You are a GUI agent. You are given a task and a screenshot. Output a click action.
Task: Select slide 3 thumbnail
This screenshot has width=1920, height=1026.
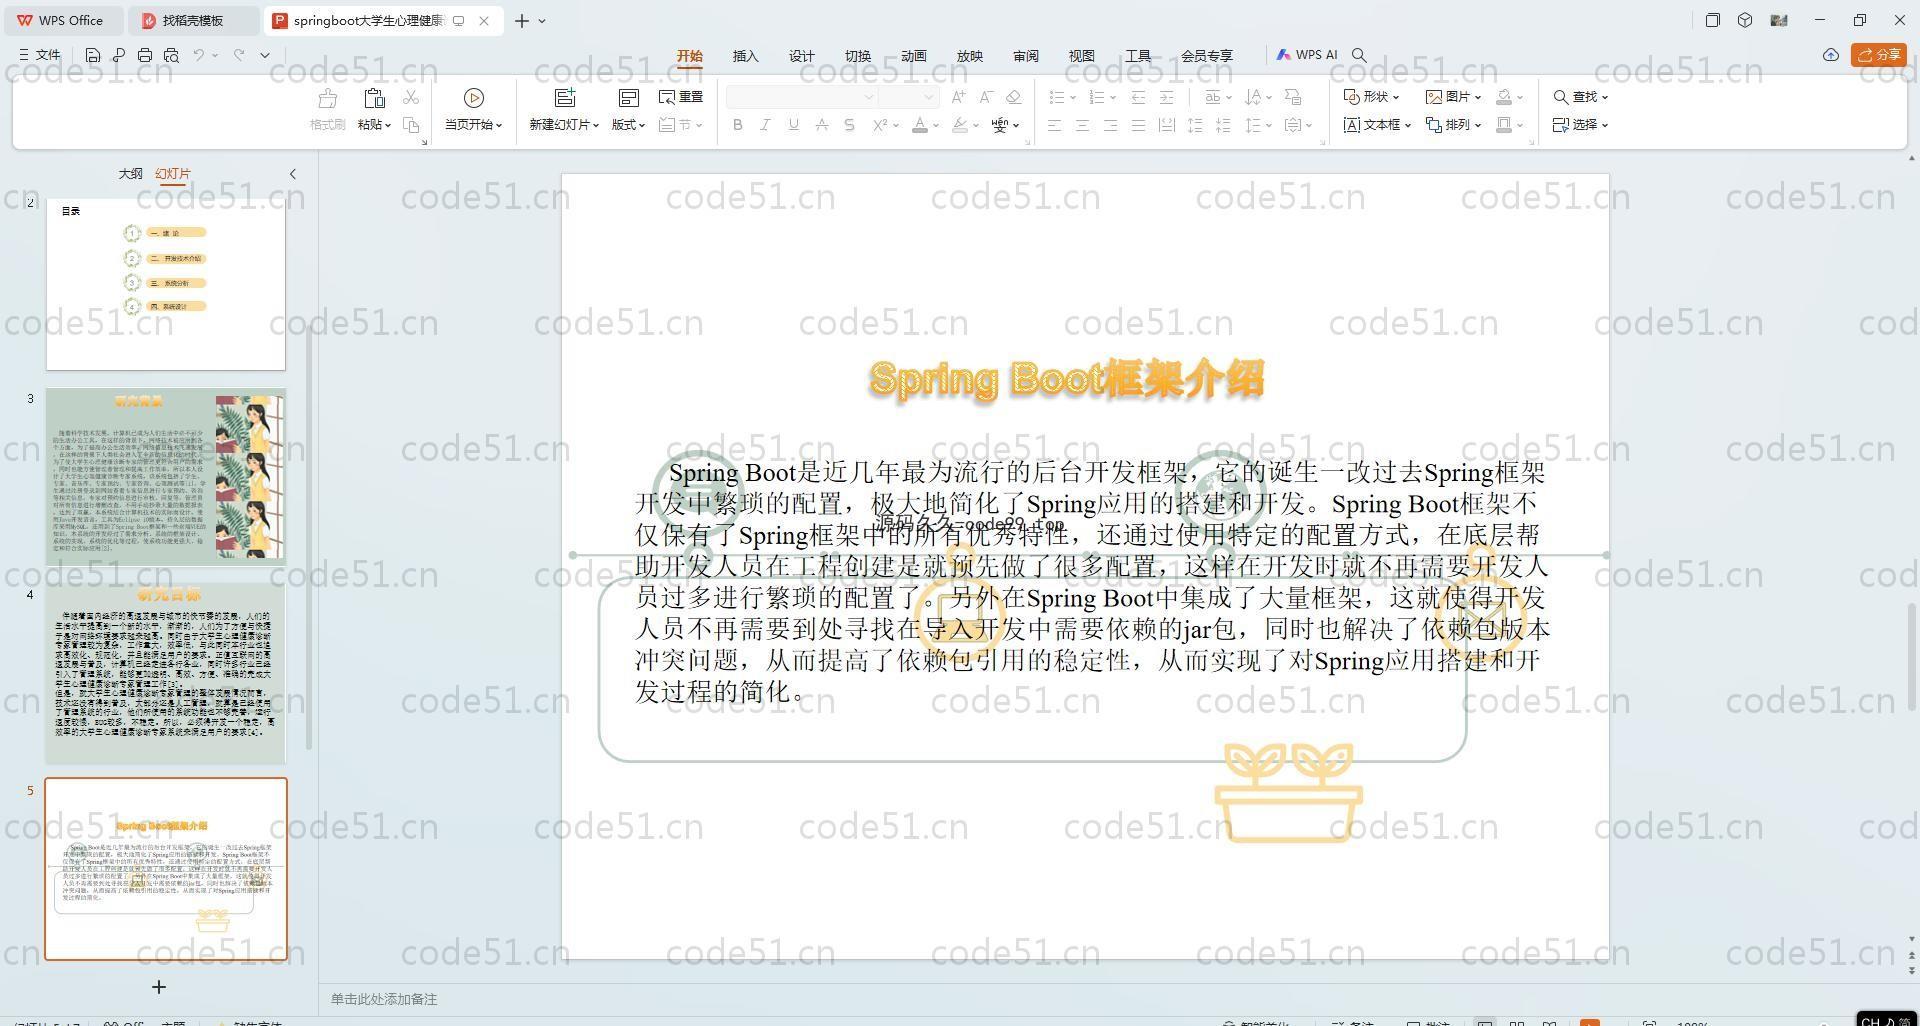click(166, 478)
